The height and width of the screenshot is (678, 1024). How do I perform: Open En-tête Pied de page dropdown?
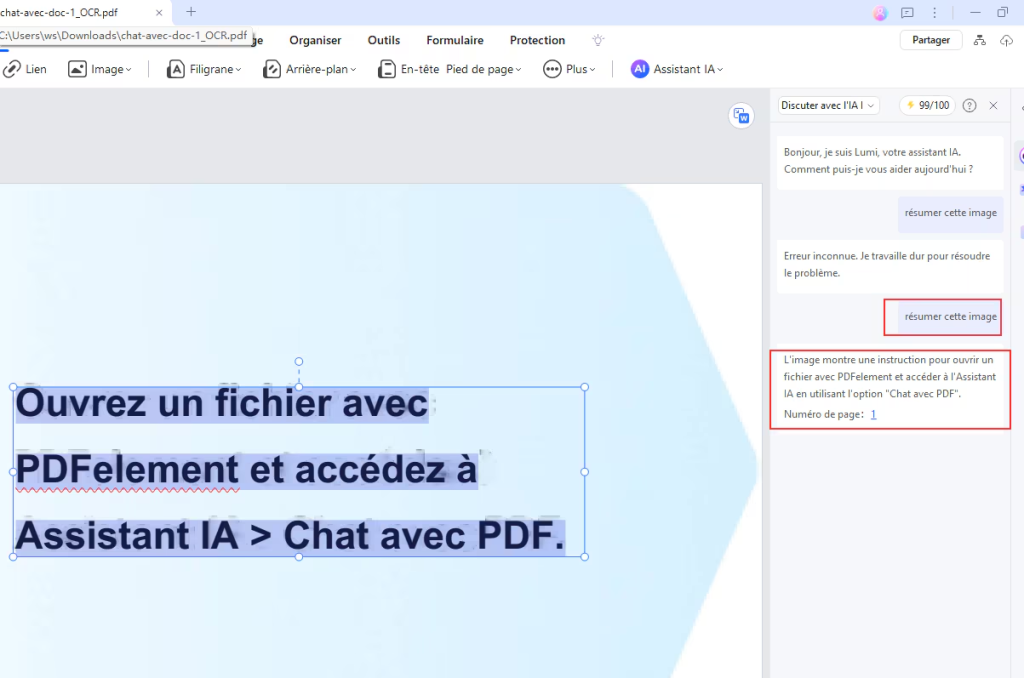coord(450,69)
